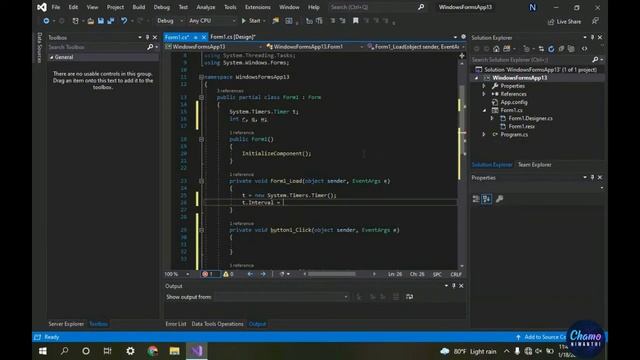This screenshot has height=360, width=640.
Task: Click Sync with Active Document icon
Action: pos(541,49)
